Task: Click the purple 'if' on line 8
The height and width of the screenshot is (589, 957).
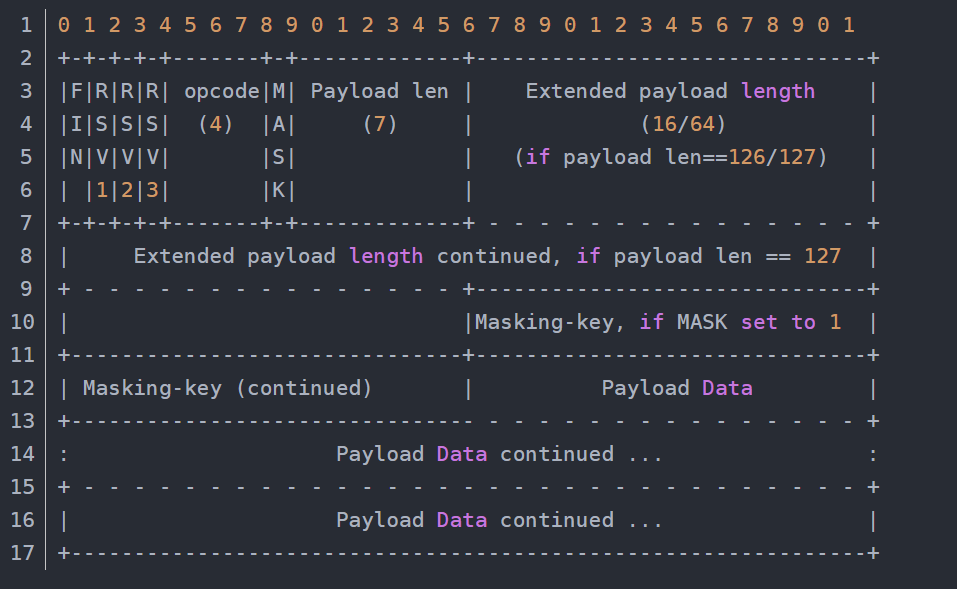Action: (x=588, y=256)
